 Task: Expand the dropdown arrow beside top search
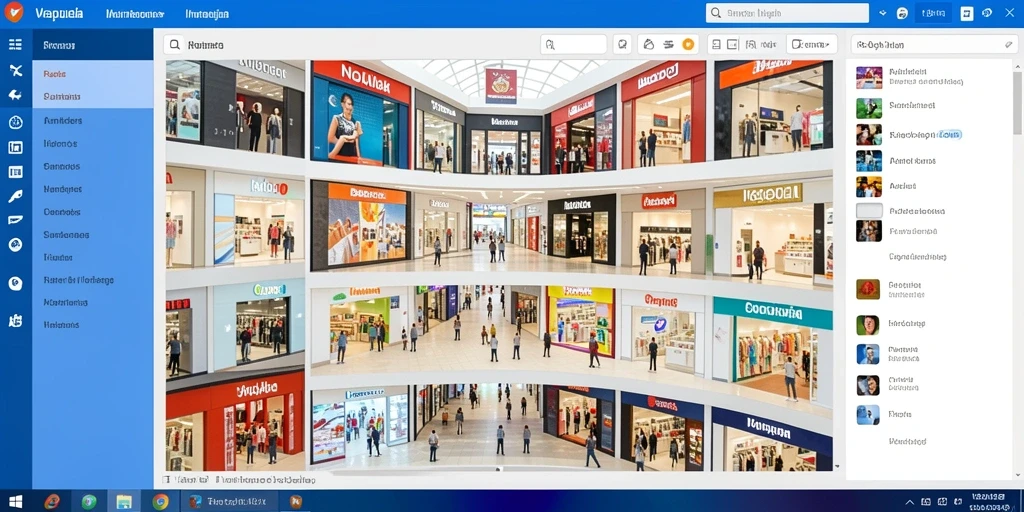coord(883,13)
